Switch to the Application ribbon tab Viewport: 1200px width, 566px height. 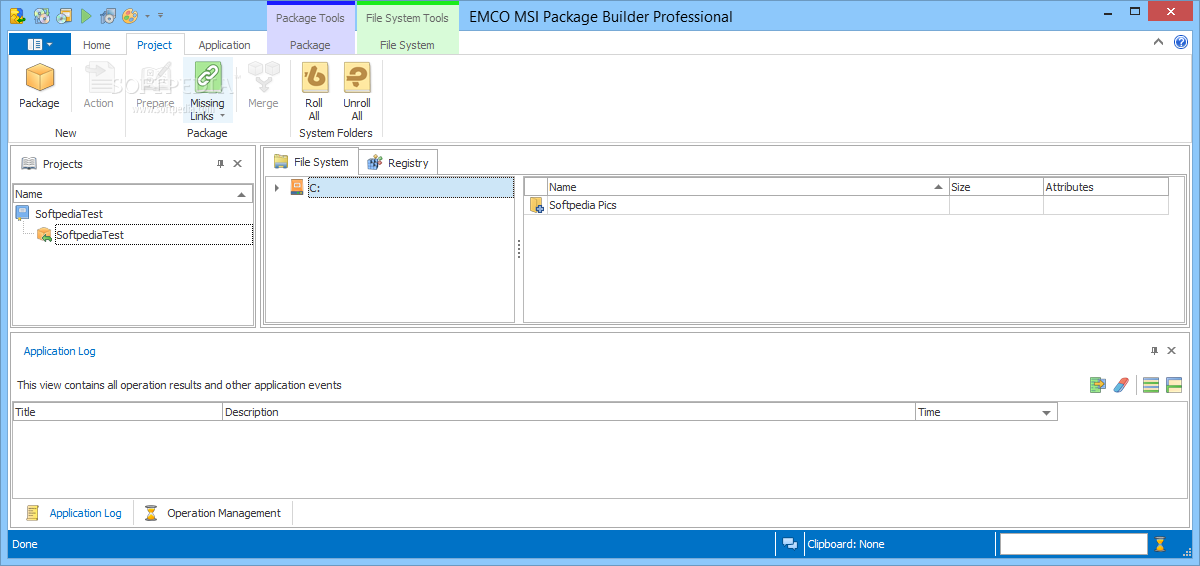tap(224, 45)
